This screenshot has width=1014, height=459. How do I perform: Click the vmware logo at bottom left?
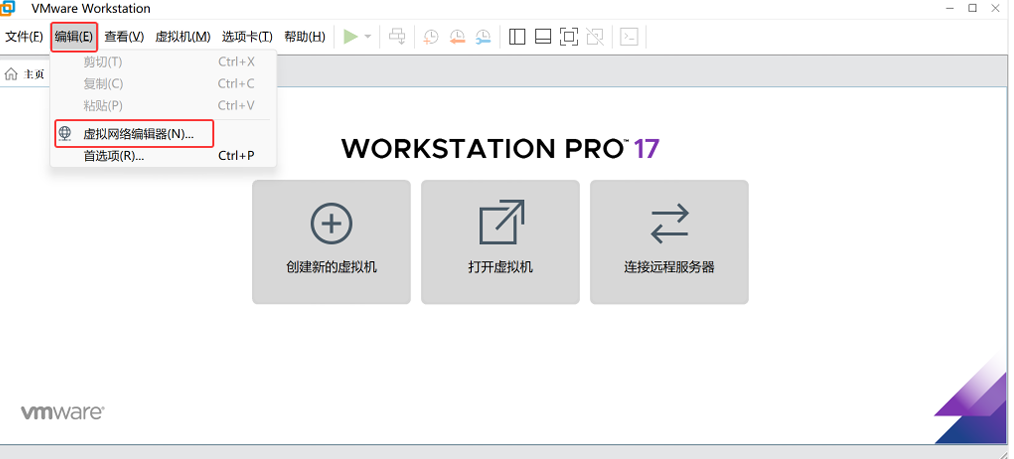click(x=63, y=412)
